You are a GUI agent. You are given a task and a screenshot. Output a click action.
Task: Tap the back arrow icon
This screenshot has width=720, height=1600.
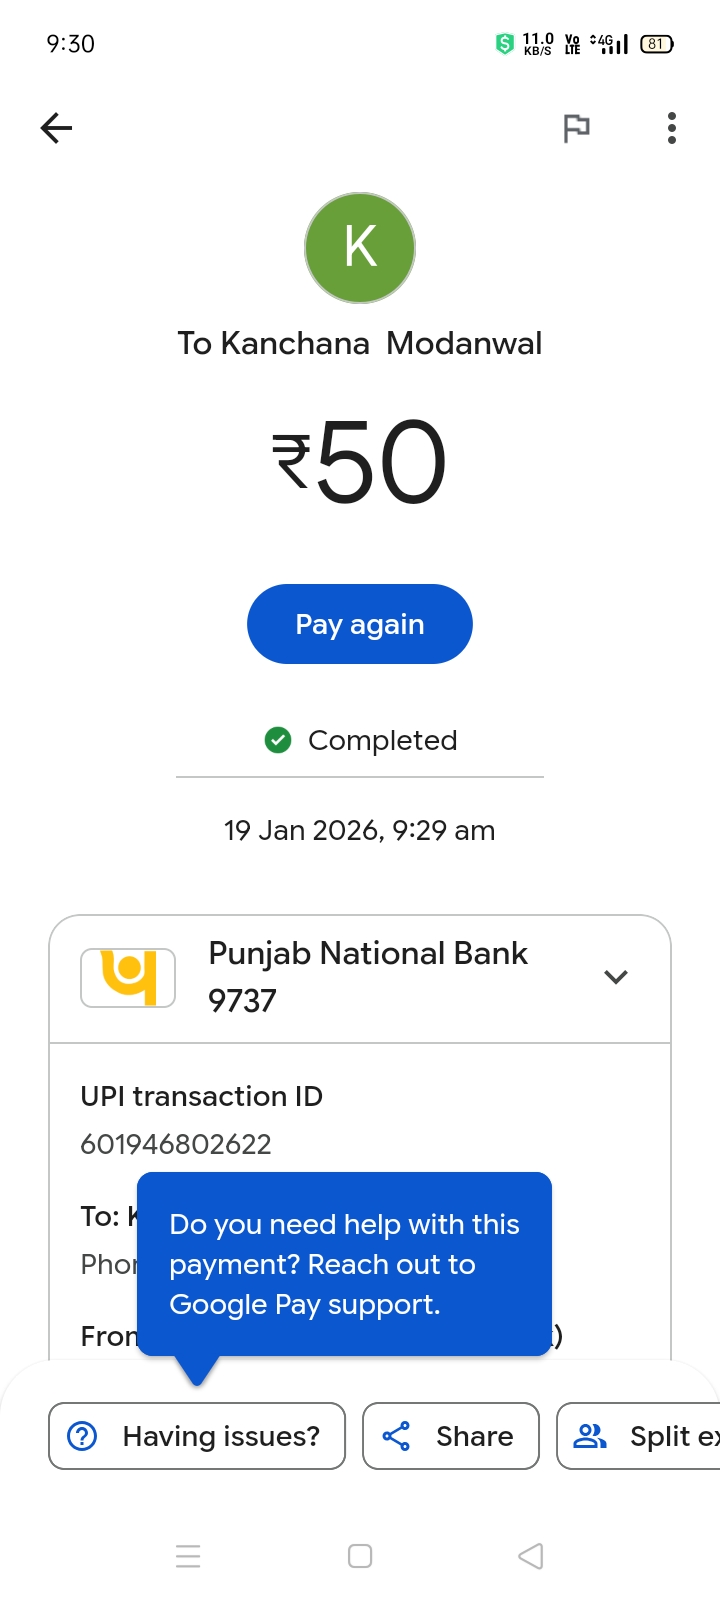(57, 128)
